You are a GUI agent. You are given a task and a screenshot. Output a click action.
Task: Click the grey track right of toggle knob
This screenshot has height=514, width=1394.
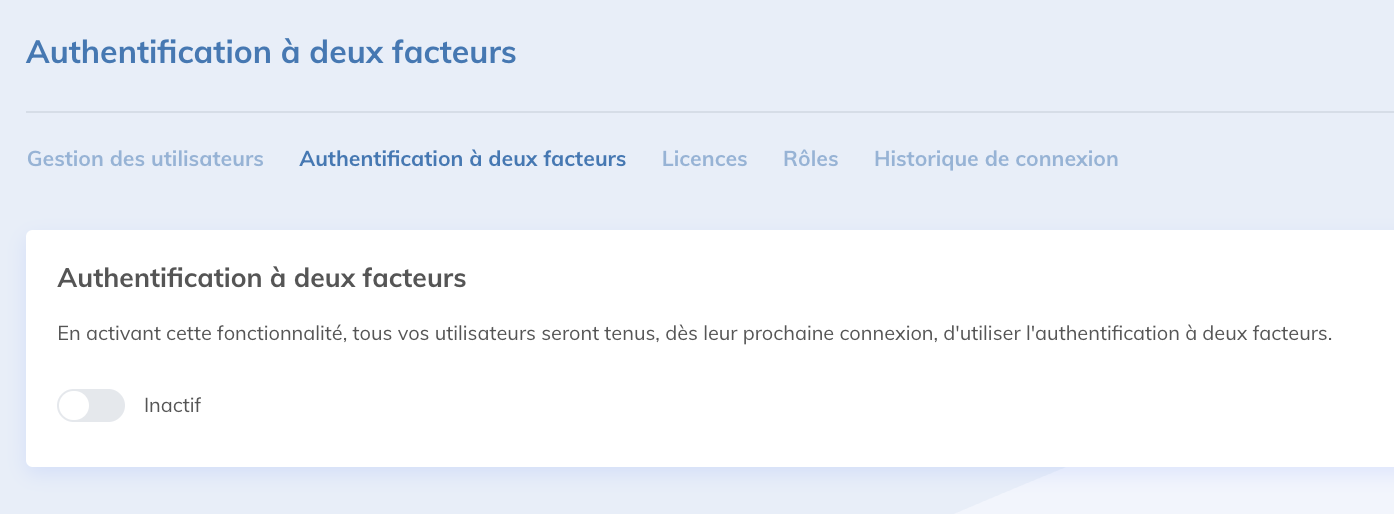point(108,406)
